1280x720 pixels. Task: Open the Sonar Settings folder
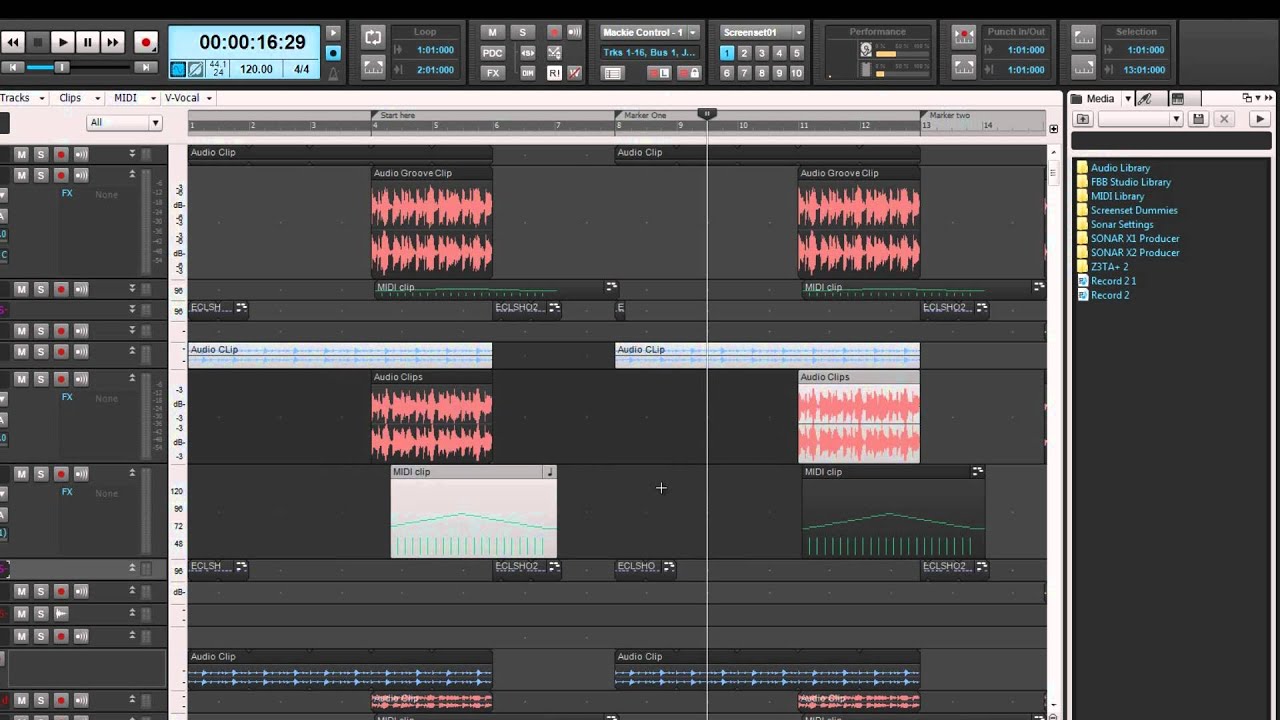[1122, 224]
